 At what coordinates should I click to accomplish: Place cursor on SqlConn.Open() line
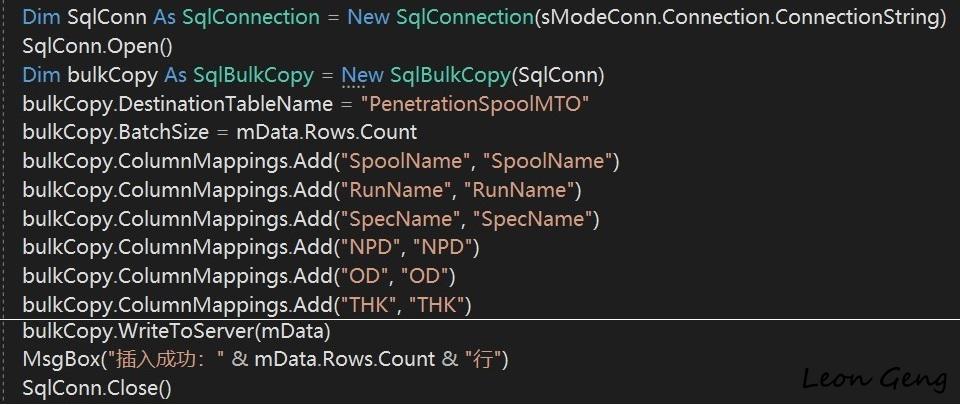click(x=97, y=46)
